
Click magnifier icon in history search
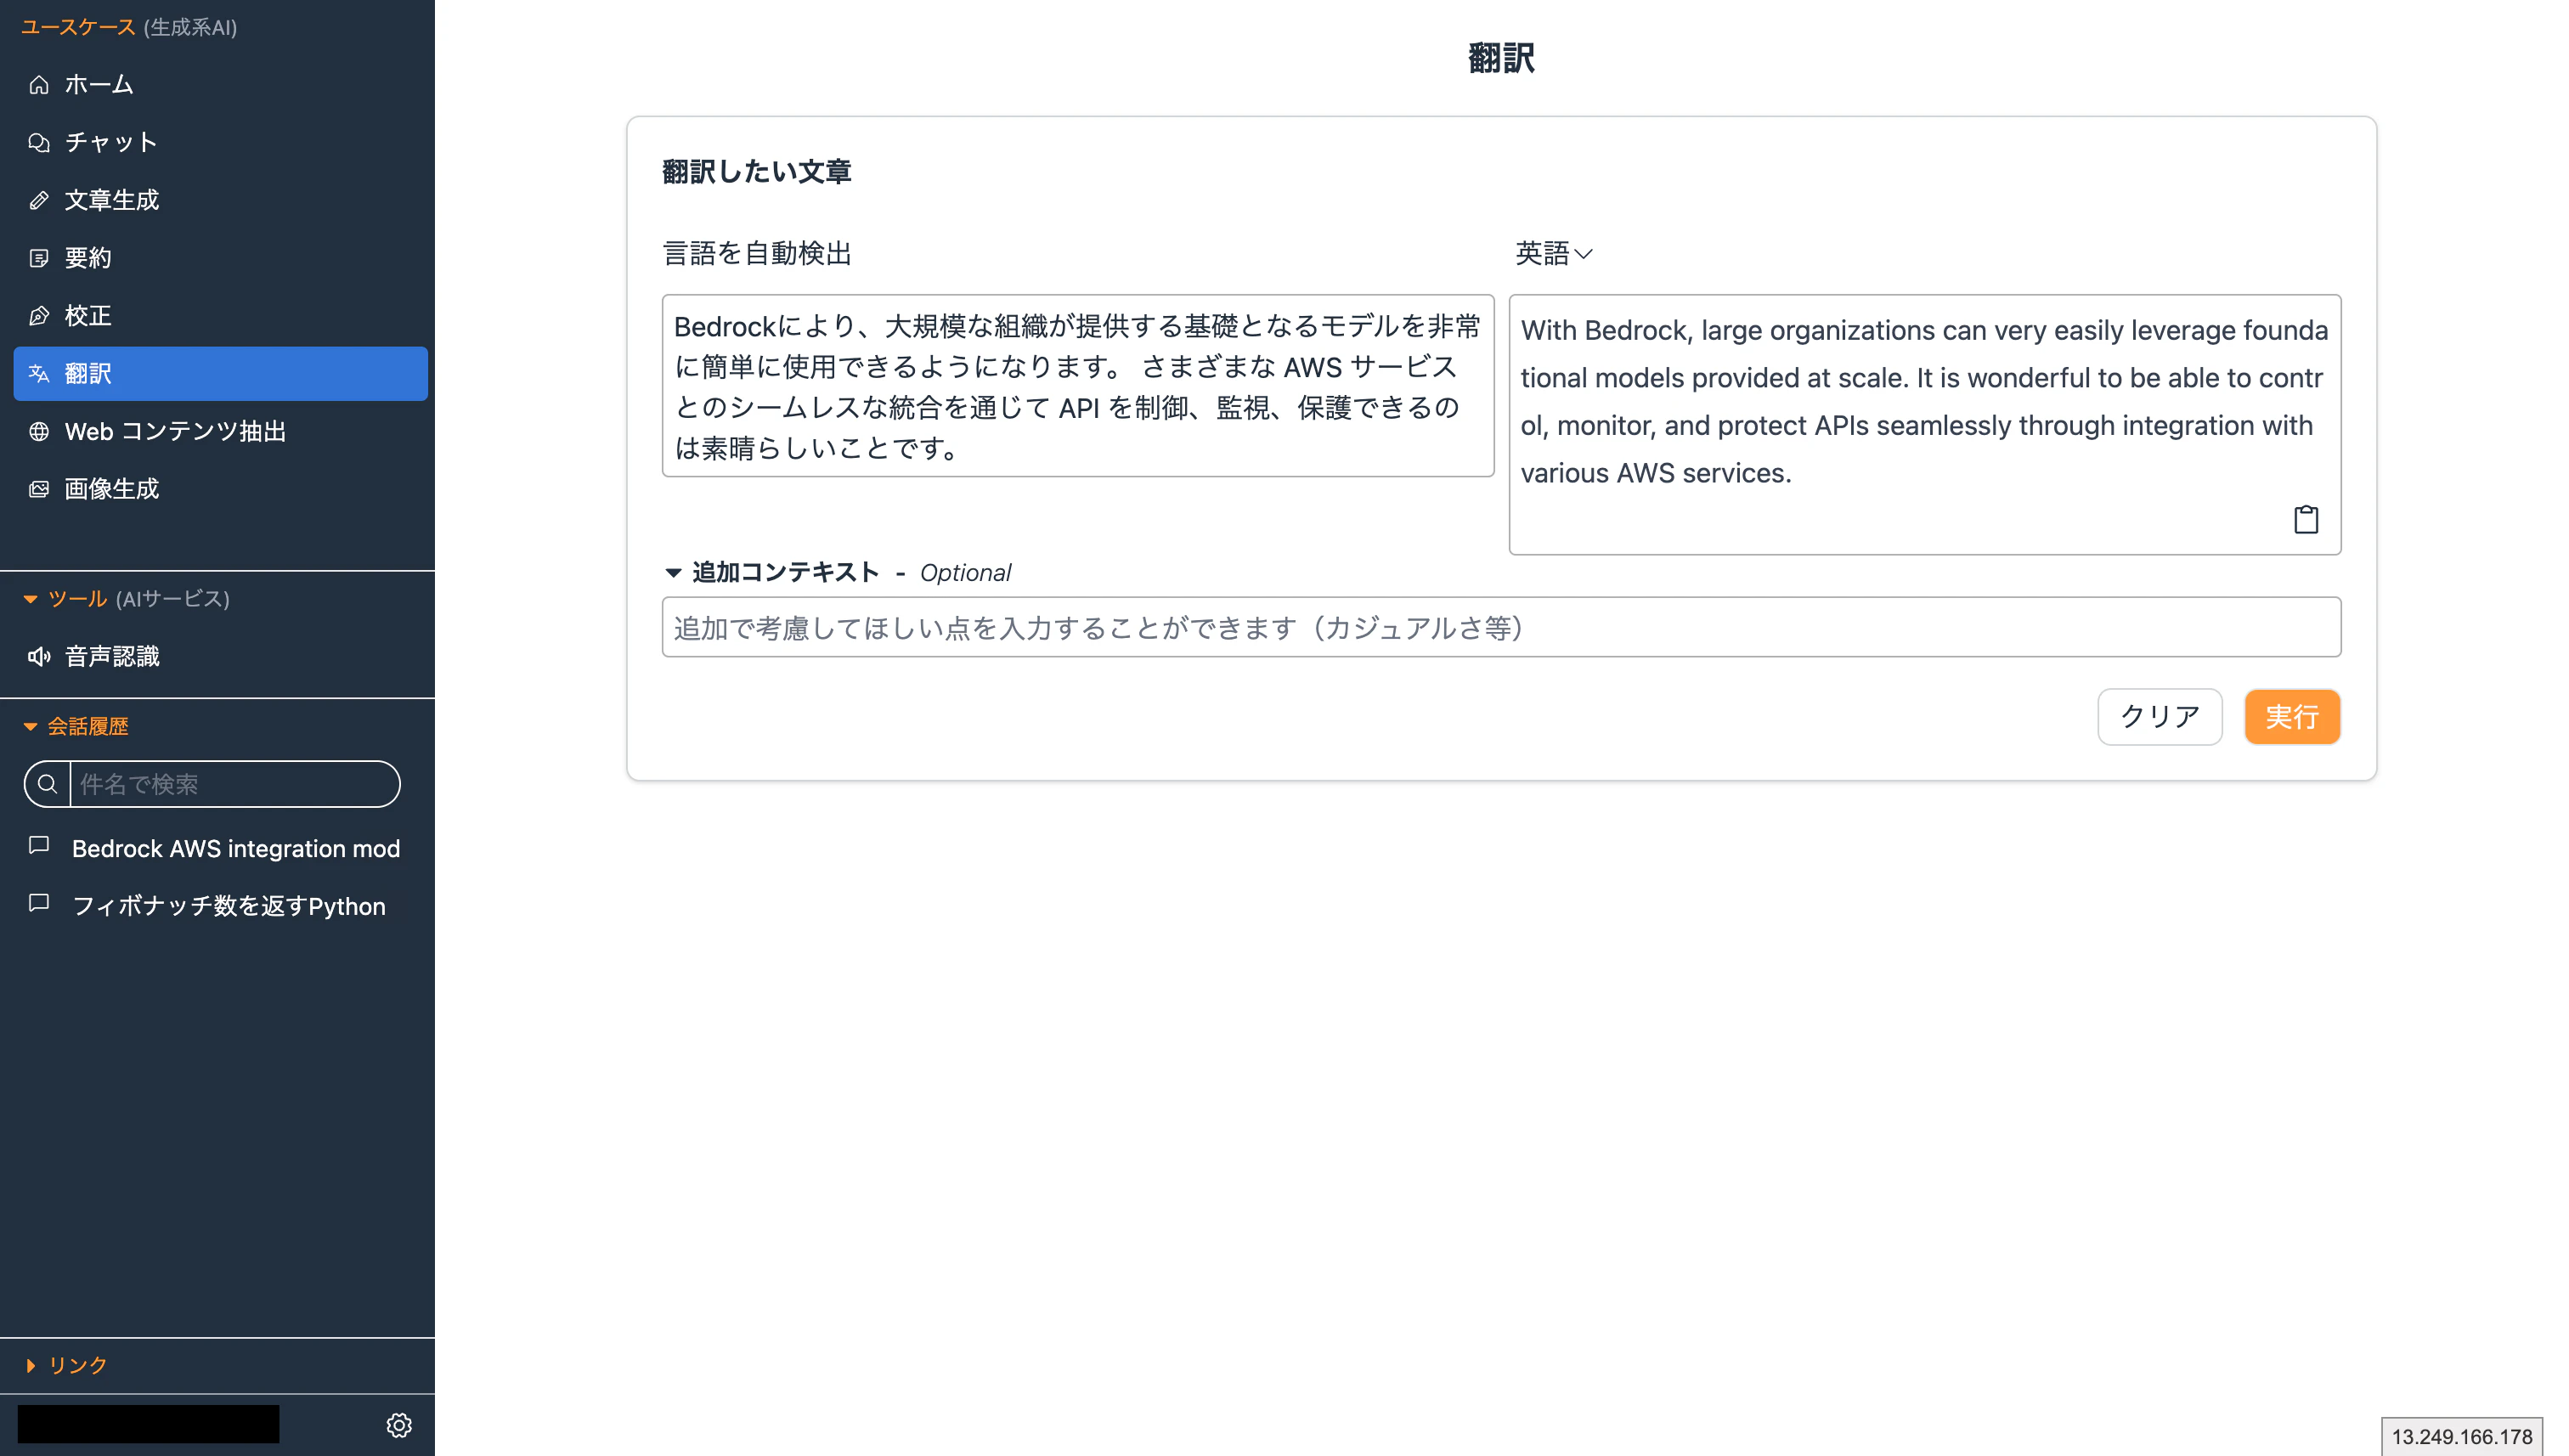pyautogui.click(x=47, y=784)
